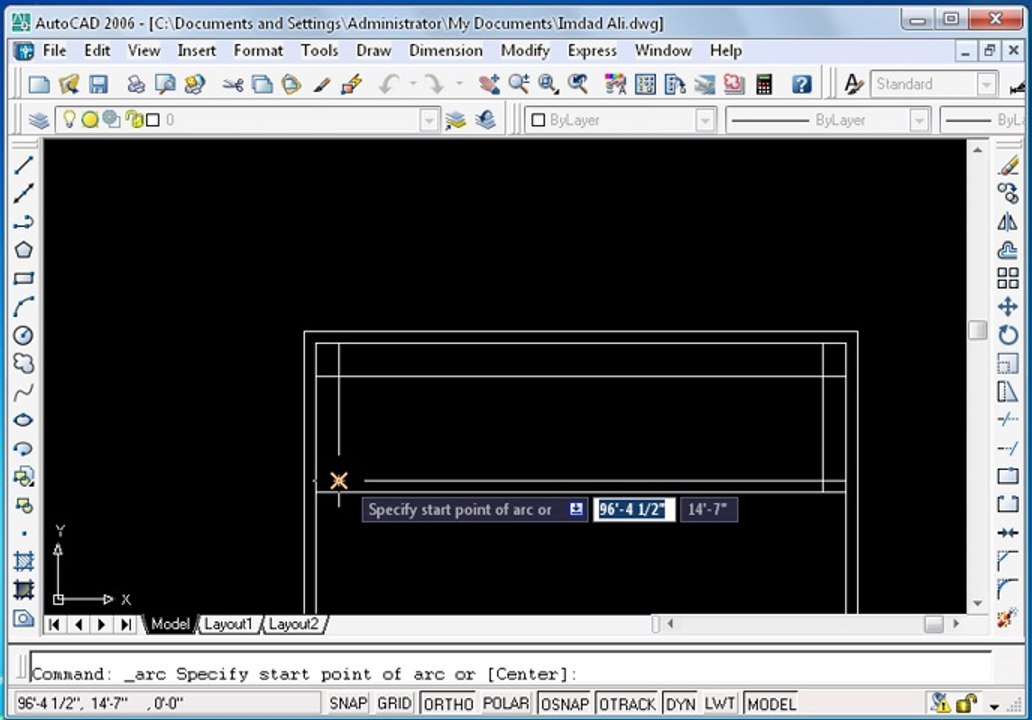Click the Help question mark icon
Screen dimensions: 1032x720
tap(801, 84)
